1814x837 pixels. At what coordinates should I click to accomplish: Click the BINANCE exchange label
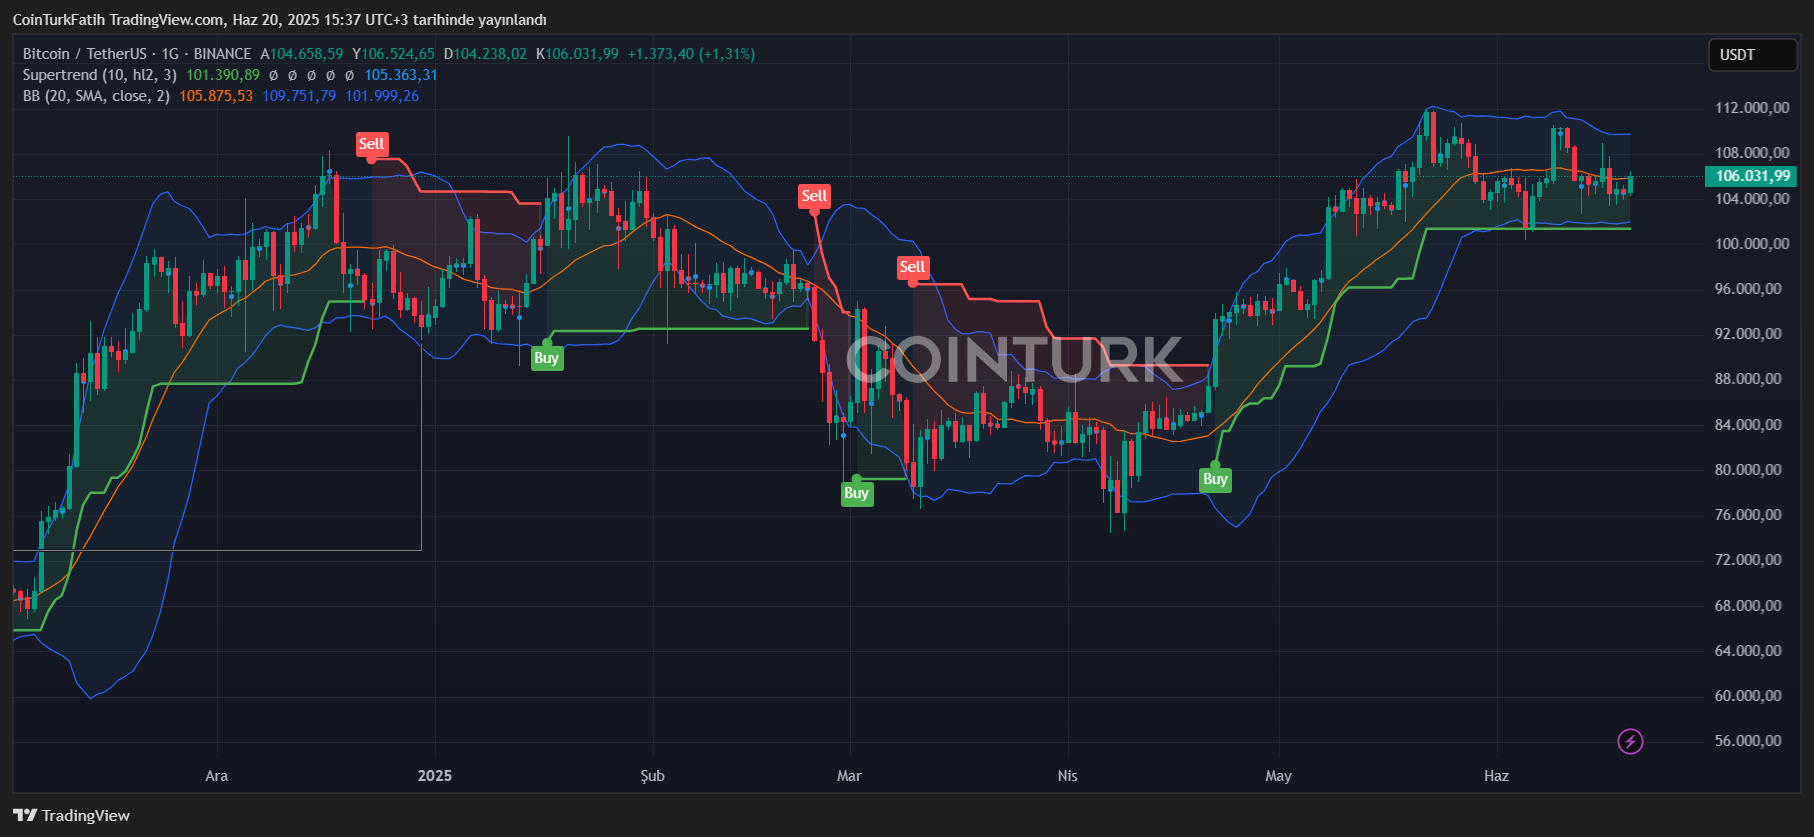222,54
